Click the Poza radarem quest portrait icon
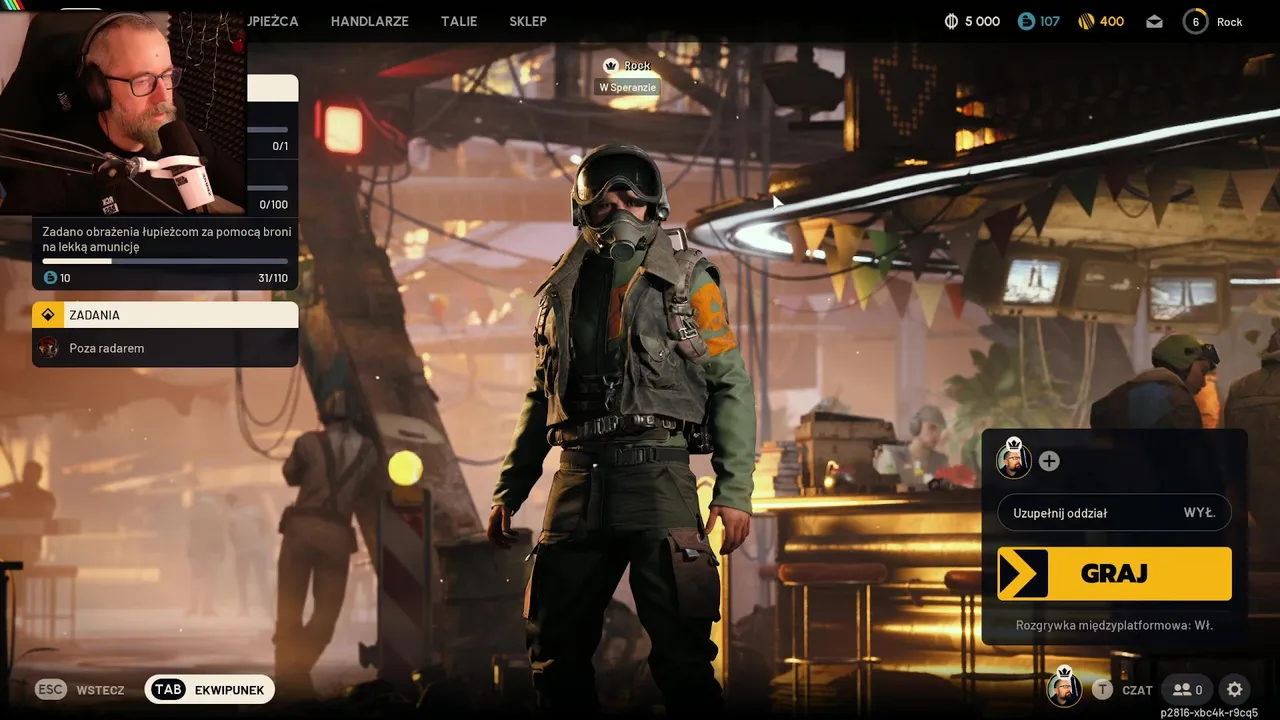 pyautogui.click(x=48, y=348)
